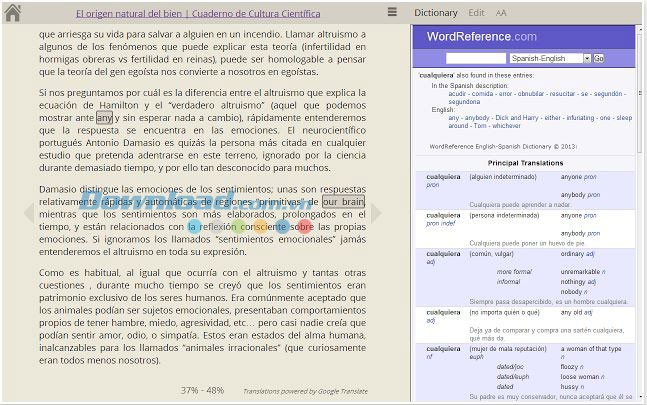This screenshot has height=405, width=647.
Task: Go to previous page with left arrow
Action: pos(28,213)
